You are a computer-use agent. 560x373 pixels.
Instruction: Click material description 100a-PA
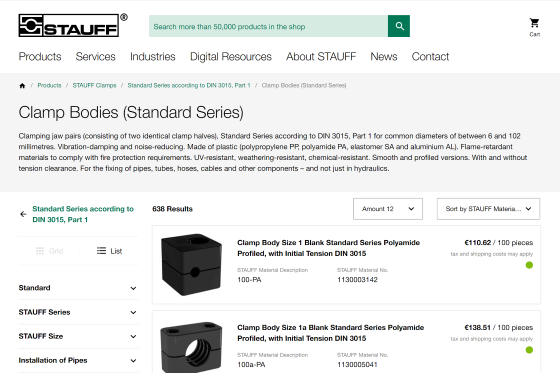(251, 365)
